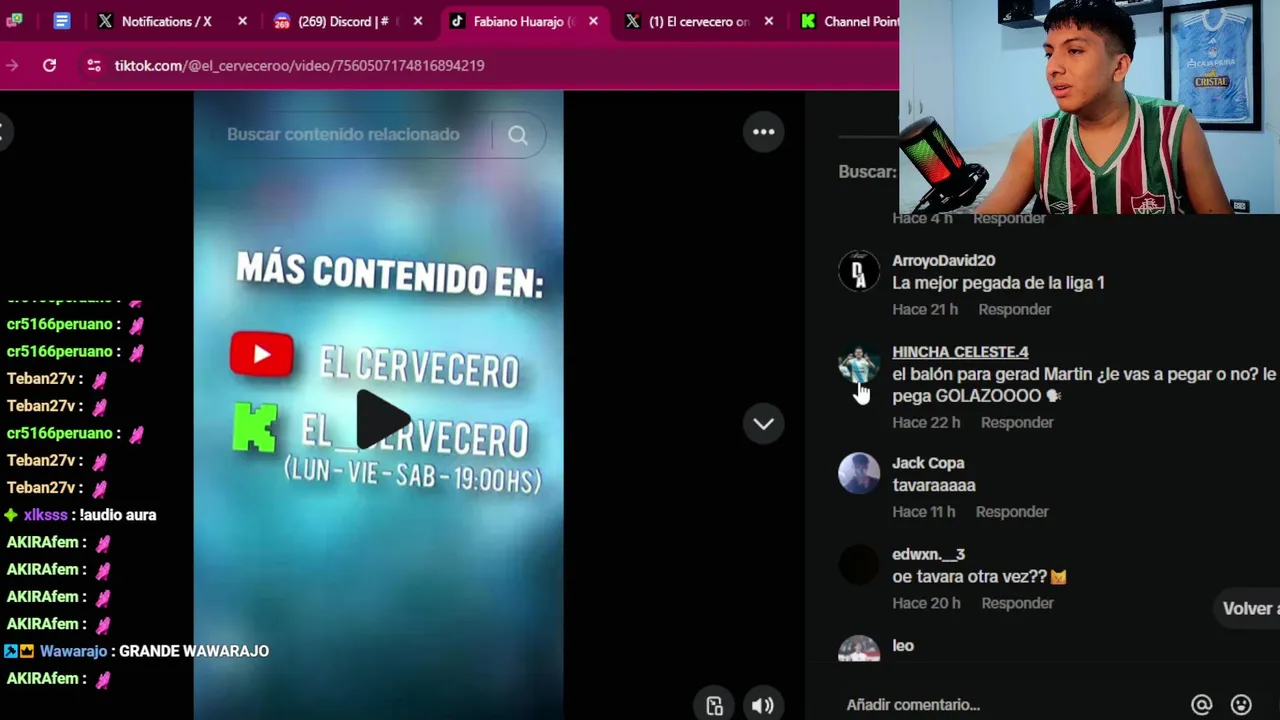Close the Notifications / X tab
Viewport: 1280px width, 720px height.
[x=242, y=21]
